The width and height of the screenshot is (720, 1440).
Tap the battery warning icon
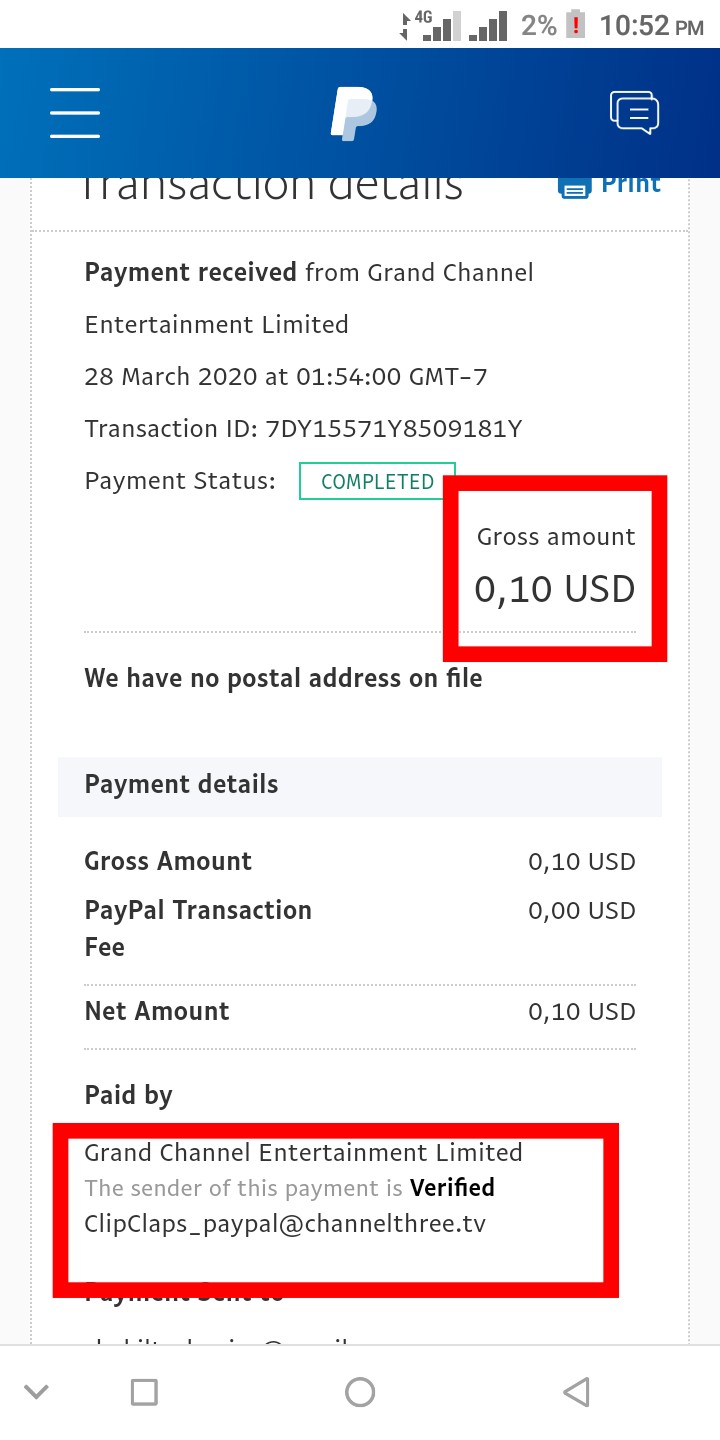pyautogui.click(x=576, y=24)
